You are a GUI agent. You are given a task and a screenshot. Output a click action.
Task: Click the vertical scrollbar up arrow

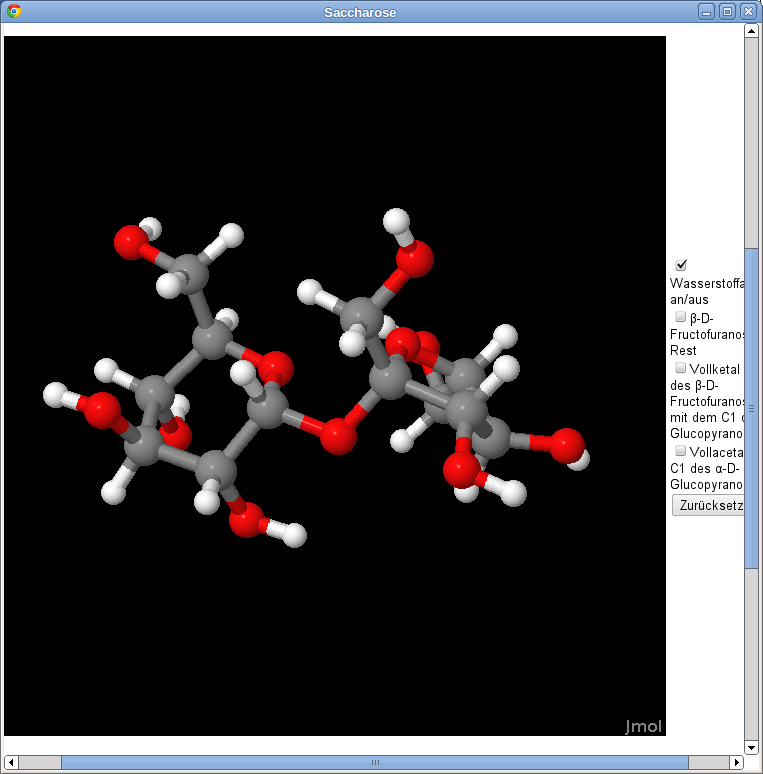click(751, 30)
